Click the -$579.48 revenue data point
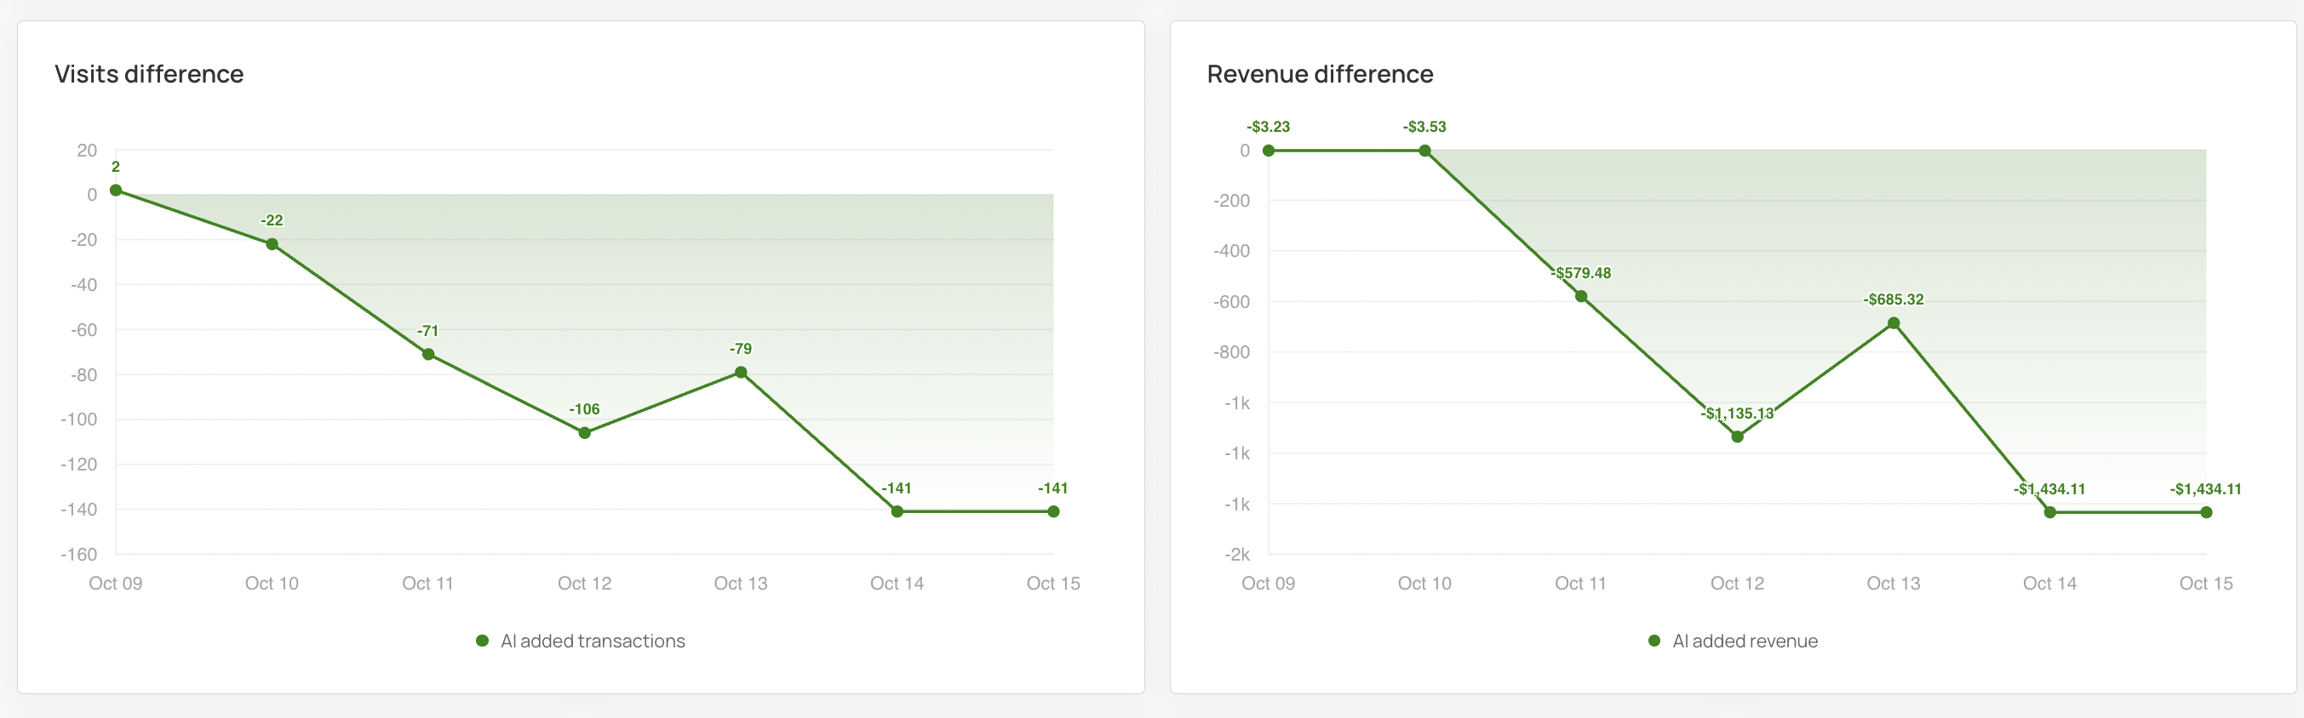 tap(1581, 296)
